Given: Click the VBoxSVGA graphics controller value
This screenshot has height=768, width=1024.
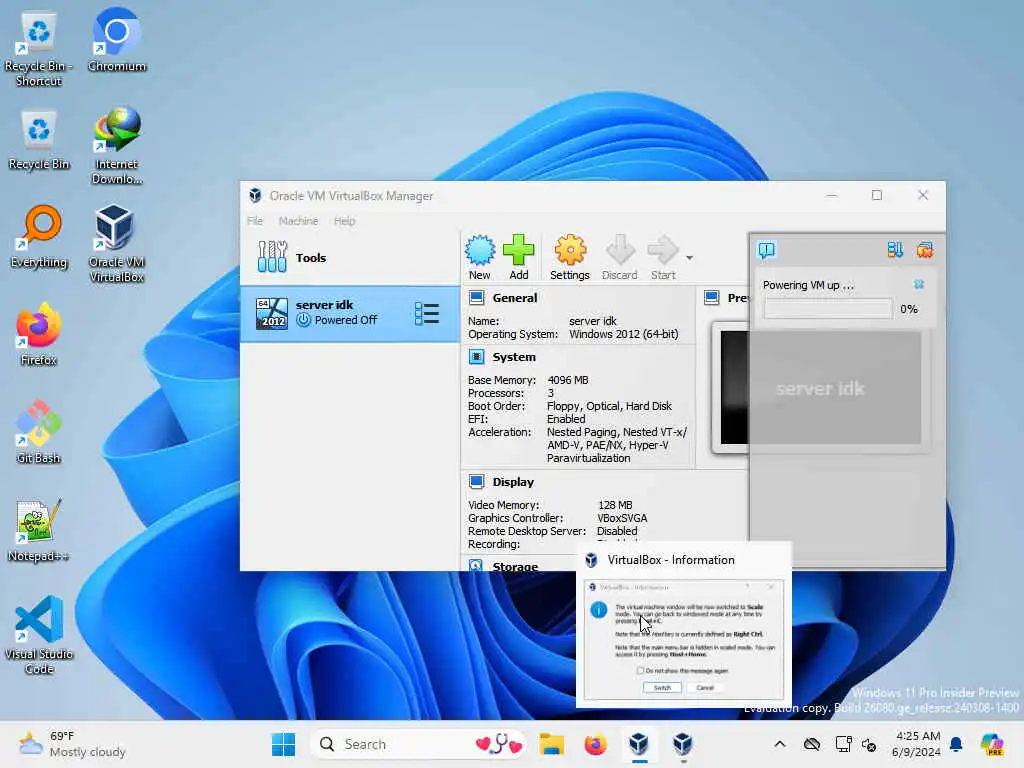Looking at the screenshot, I should (x=622, y=518).
